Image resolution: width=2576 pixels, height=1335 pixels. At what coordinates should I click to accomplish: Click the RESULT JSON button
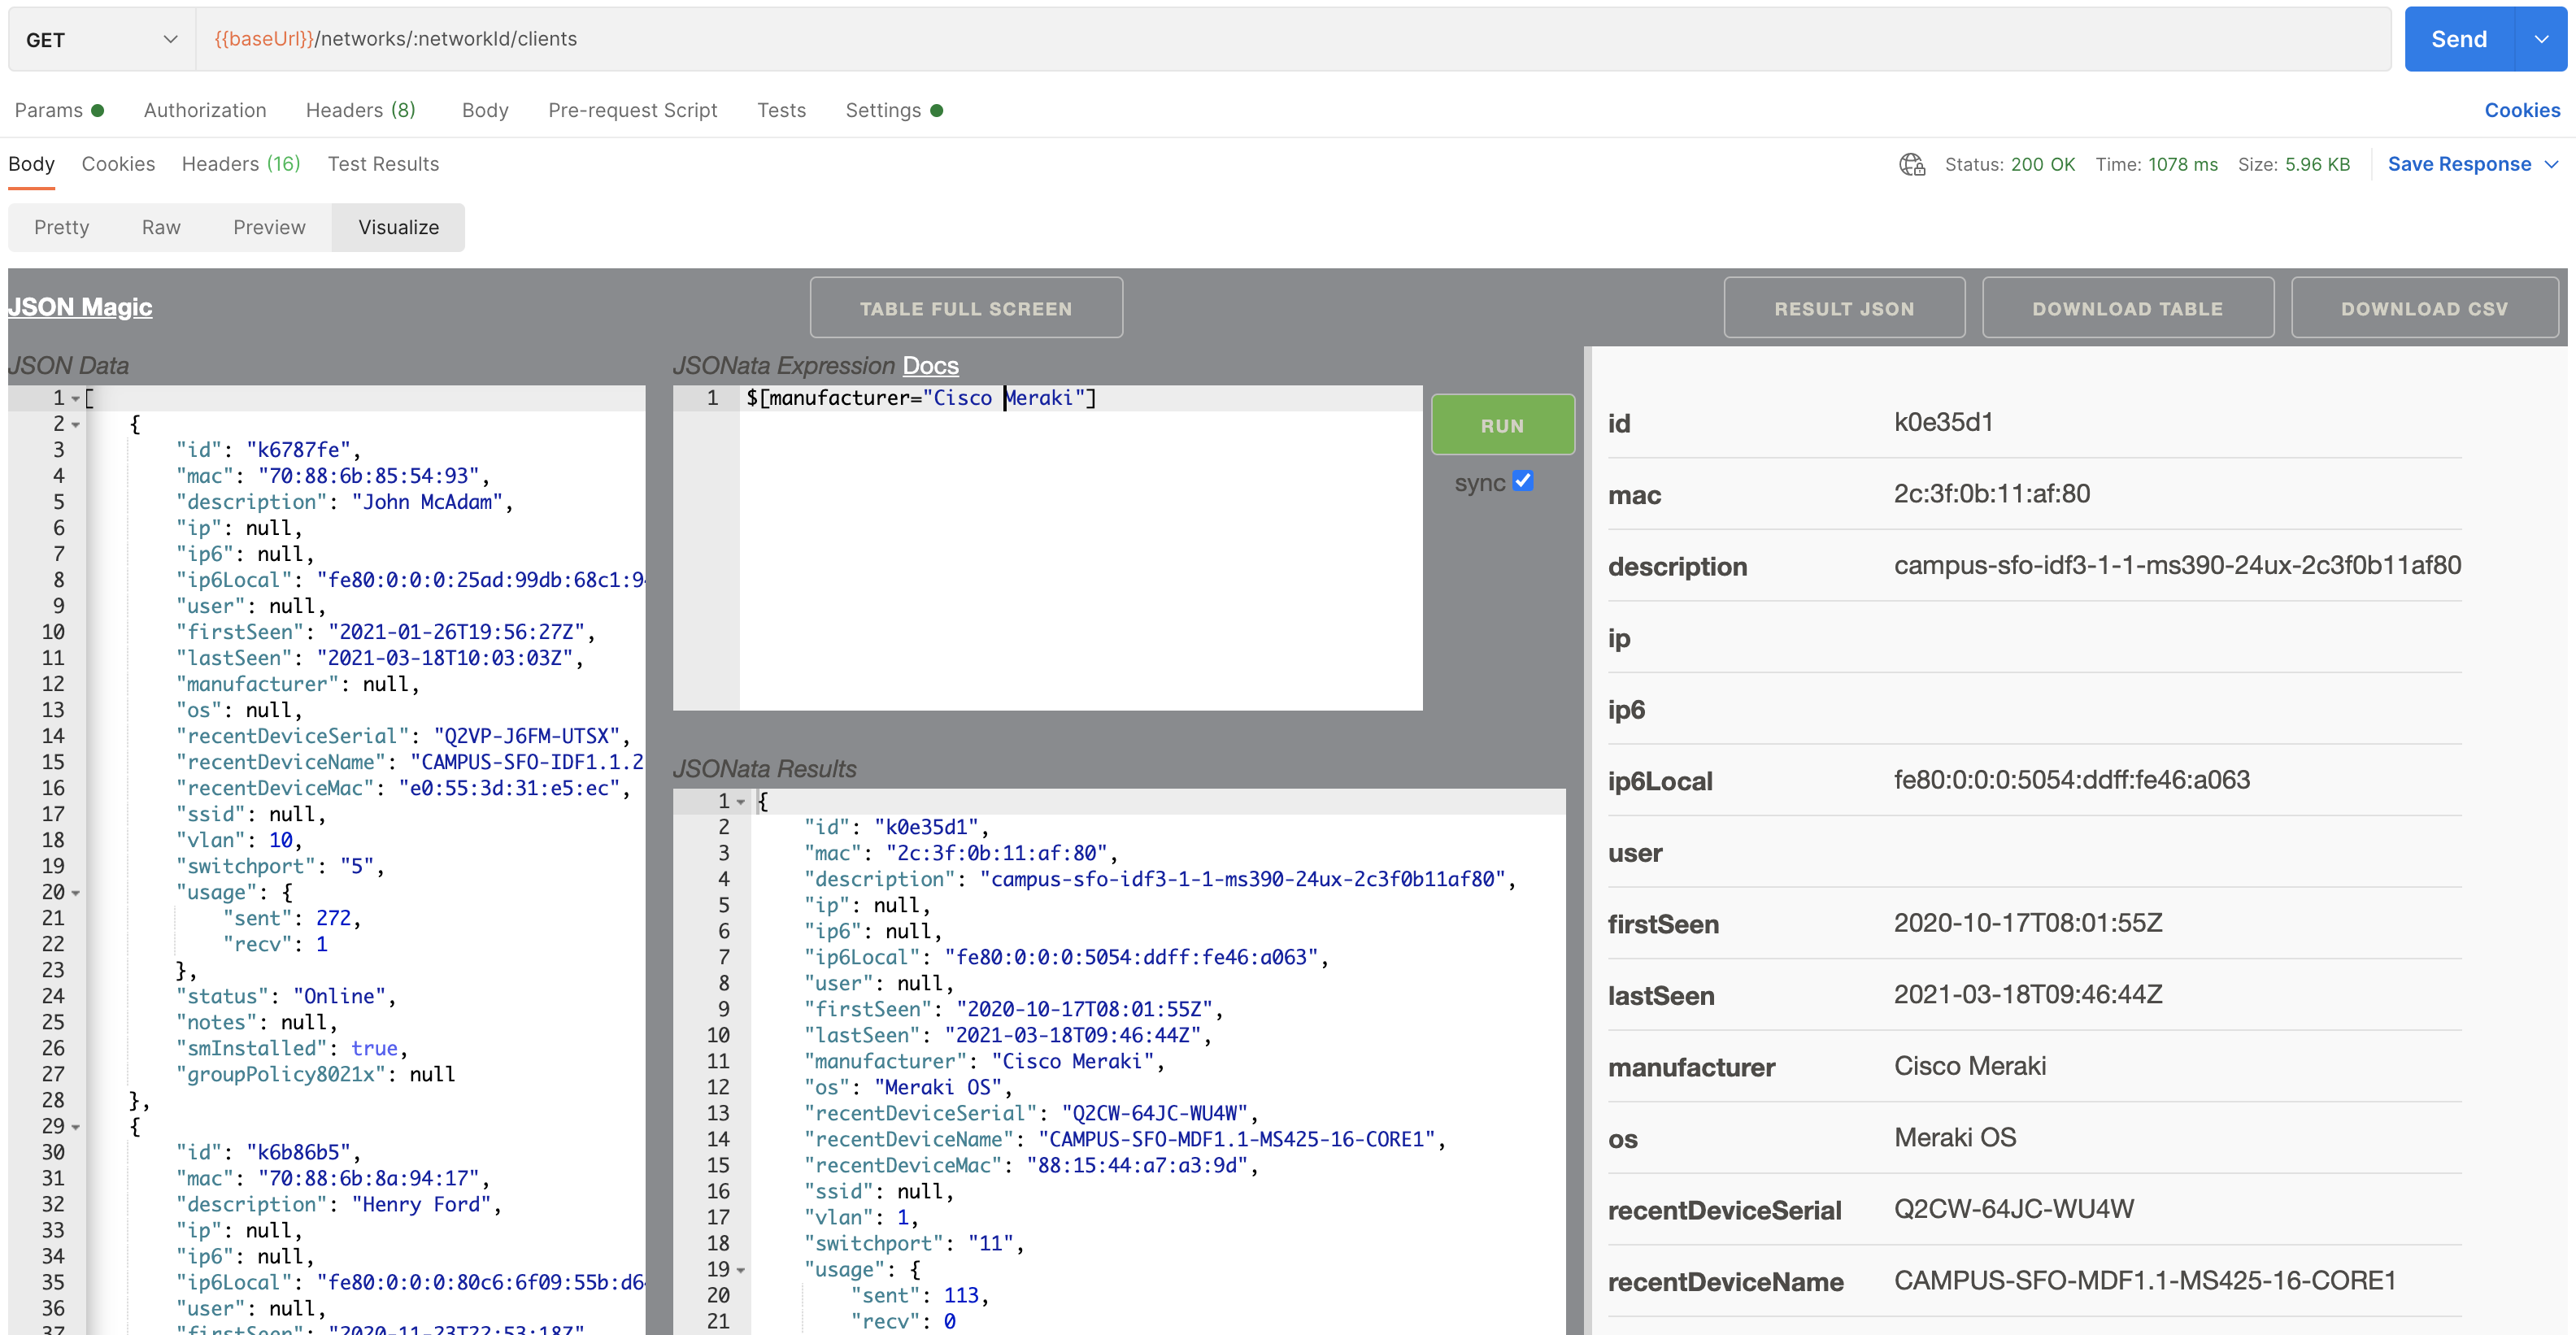click(1844, 308)
